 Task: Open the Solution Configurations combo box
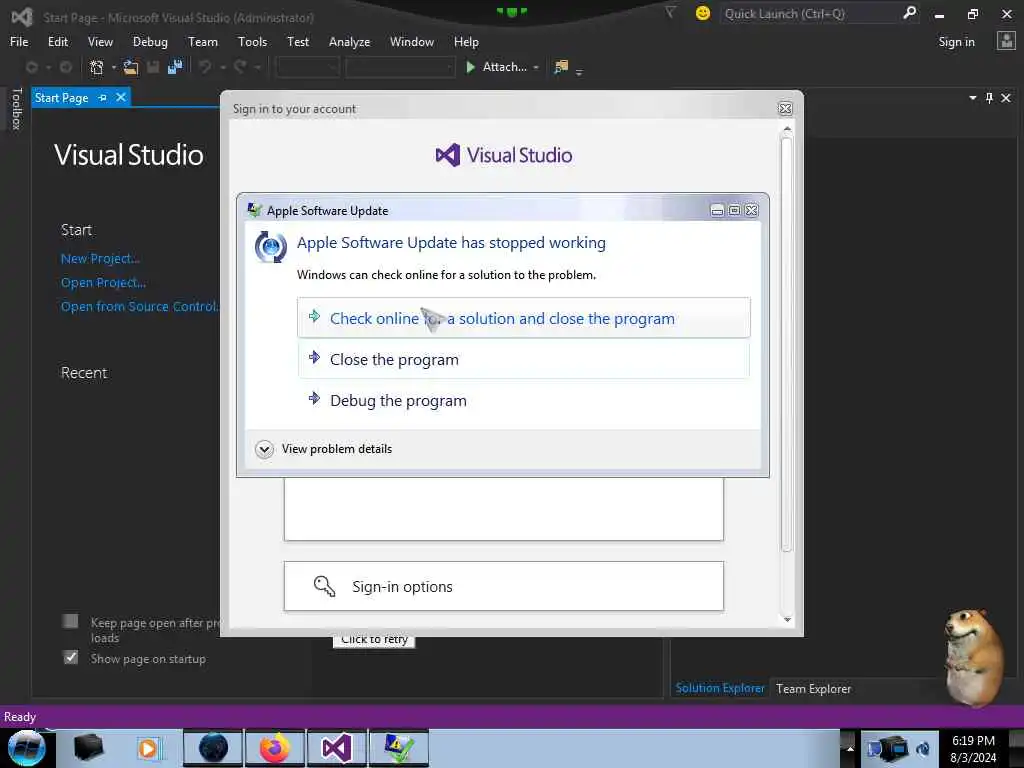(x=308, y=67)
